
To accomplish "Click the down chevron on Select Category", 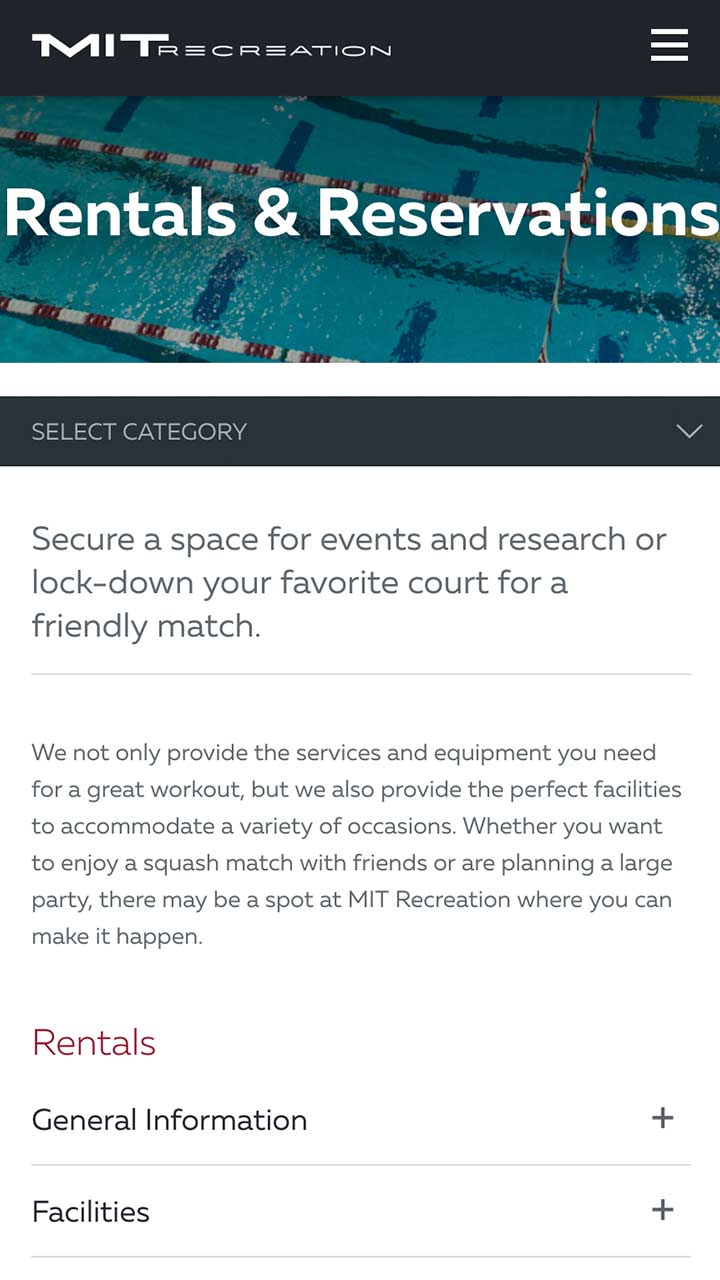I will (x=689, y=431).
